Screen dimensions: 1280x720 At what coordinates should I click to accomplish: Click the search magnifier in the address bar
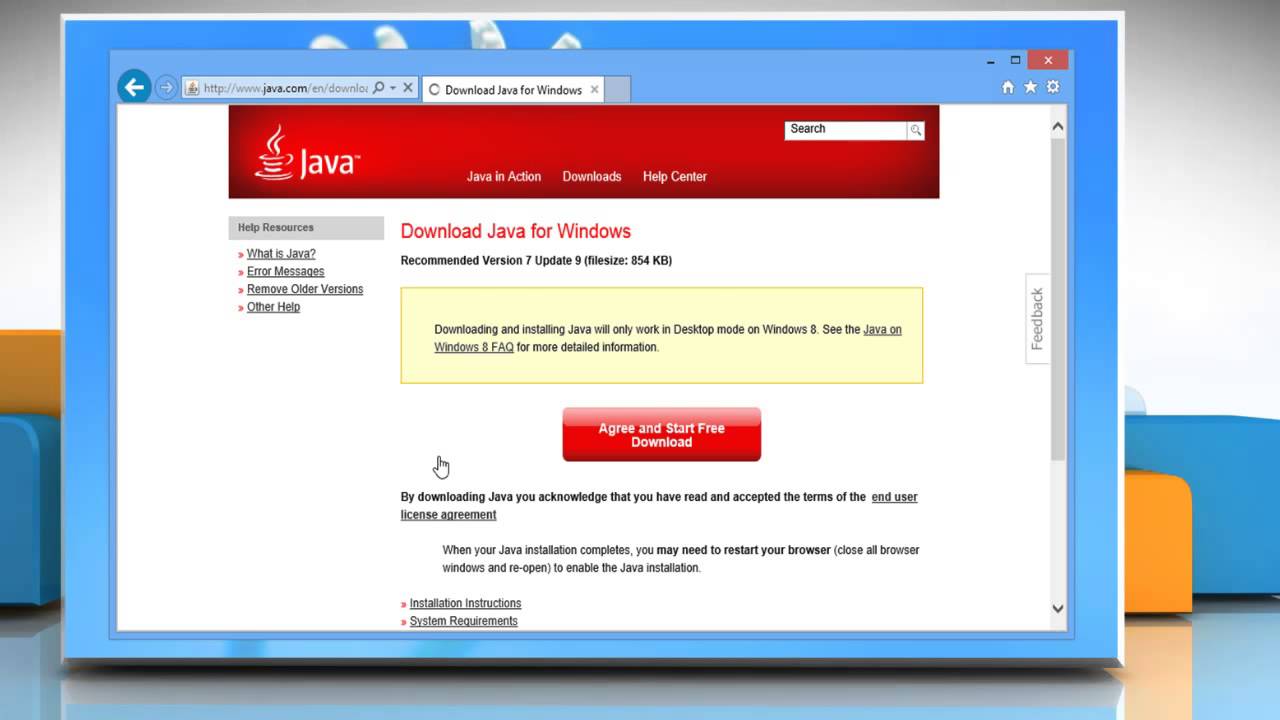point(378,88)
